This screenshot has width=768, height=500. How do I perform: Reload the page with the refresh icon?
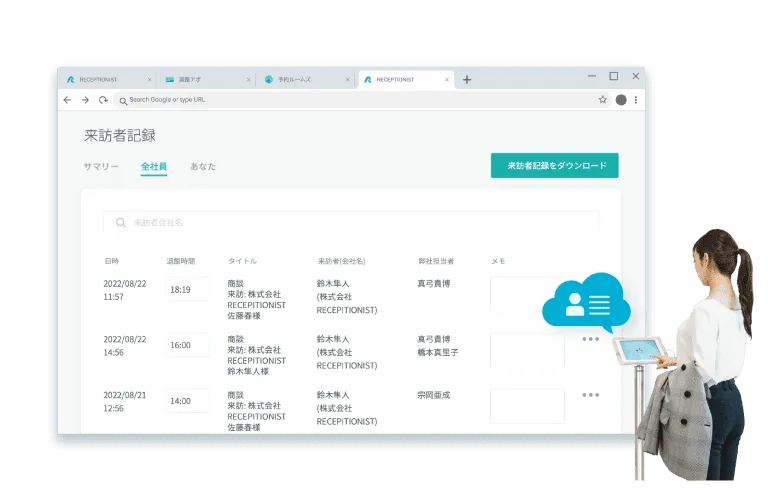[x=103, y=100]
